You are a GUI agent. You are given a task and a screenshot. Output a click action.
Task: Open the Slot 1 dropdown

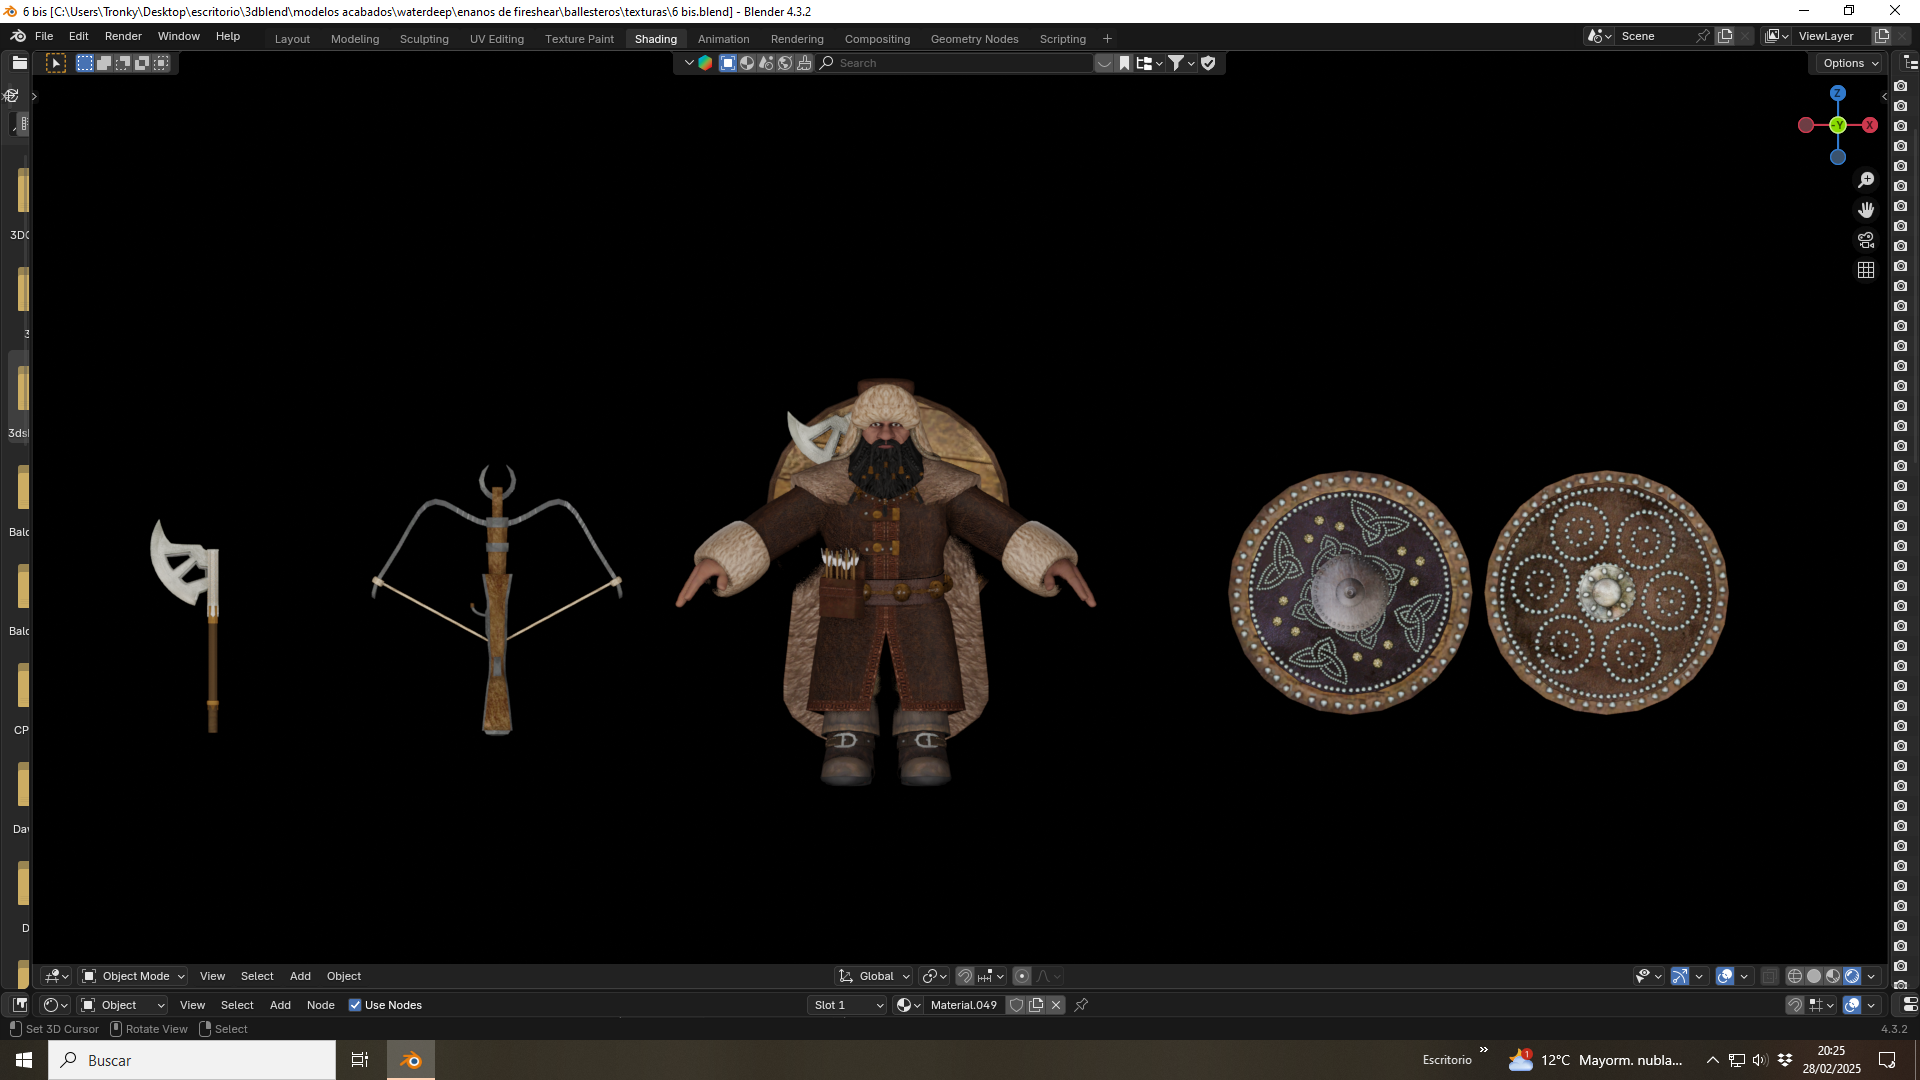pos(847,1005)
